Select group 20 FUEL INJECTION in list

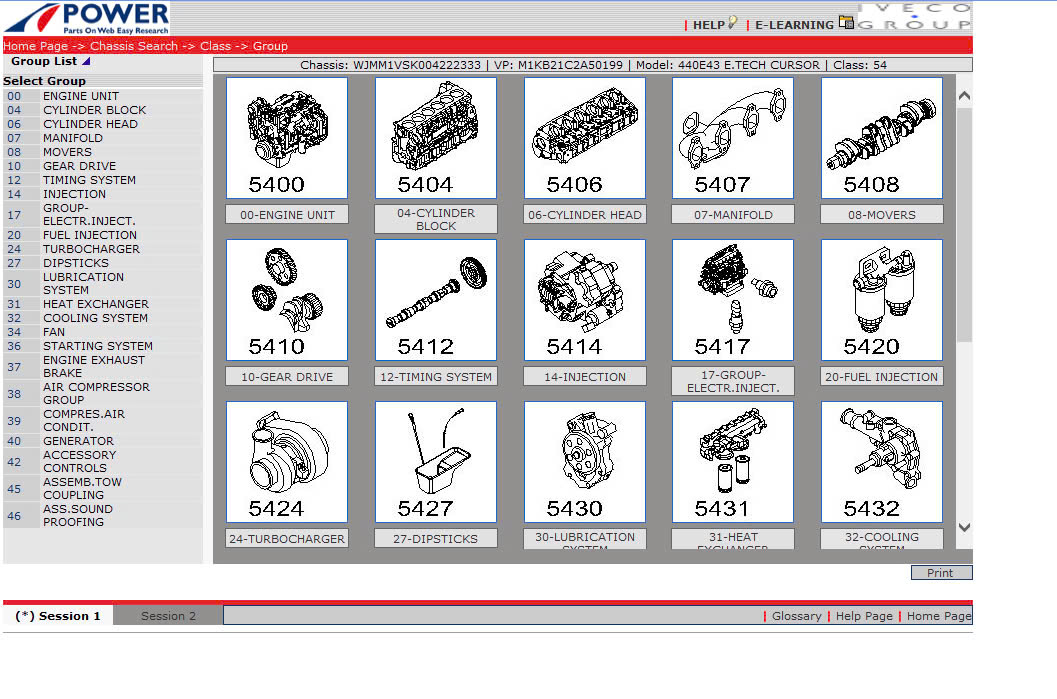tap(102, 235)
